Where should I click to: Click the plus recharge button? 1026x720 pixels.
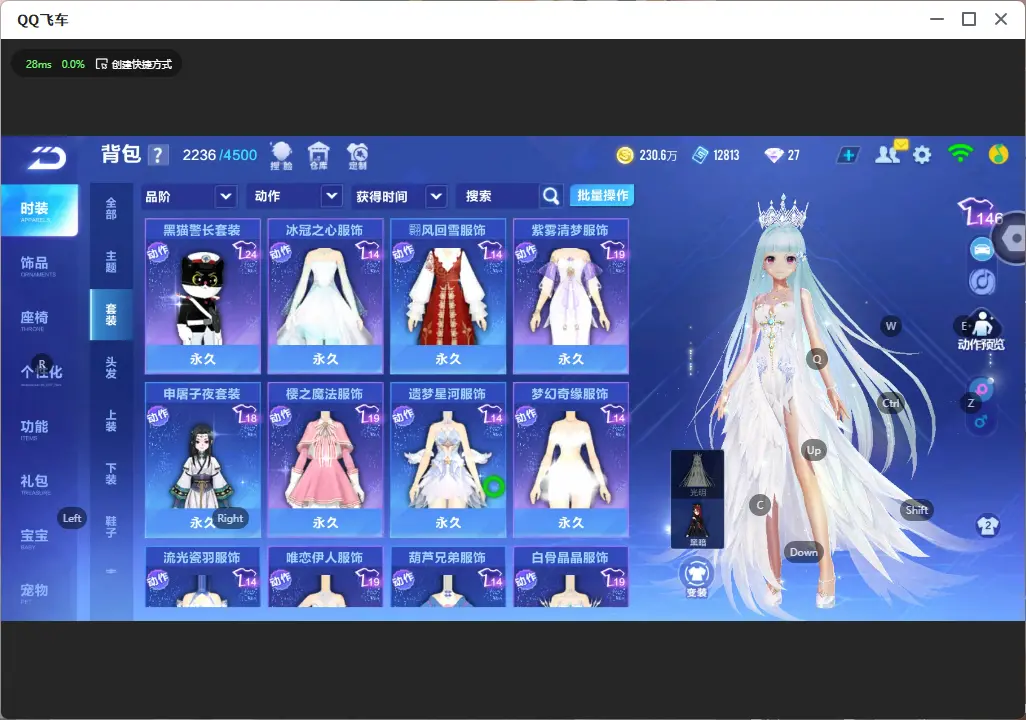pyautogui.click(x=848, y=155)
